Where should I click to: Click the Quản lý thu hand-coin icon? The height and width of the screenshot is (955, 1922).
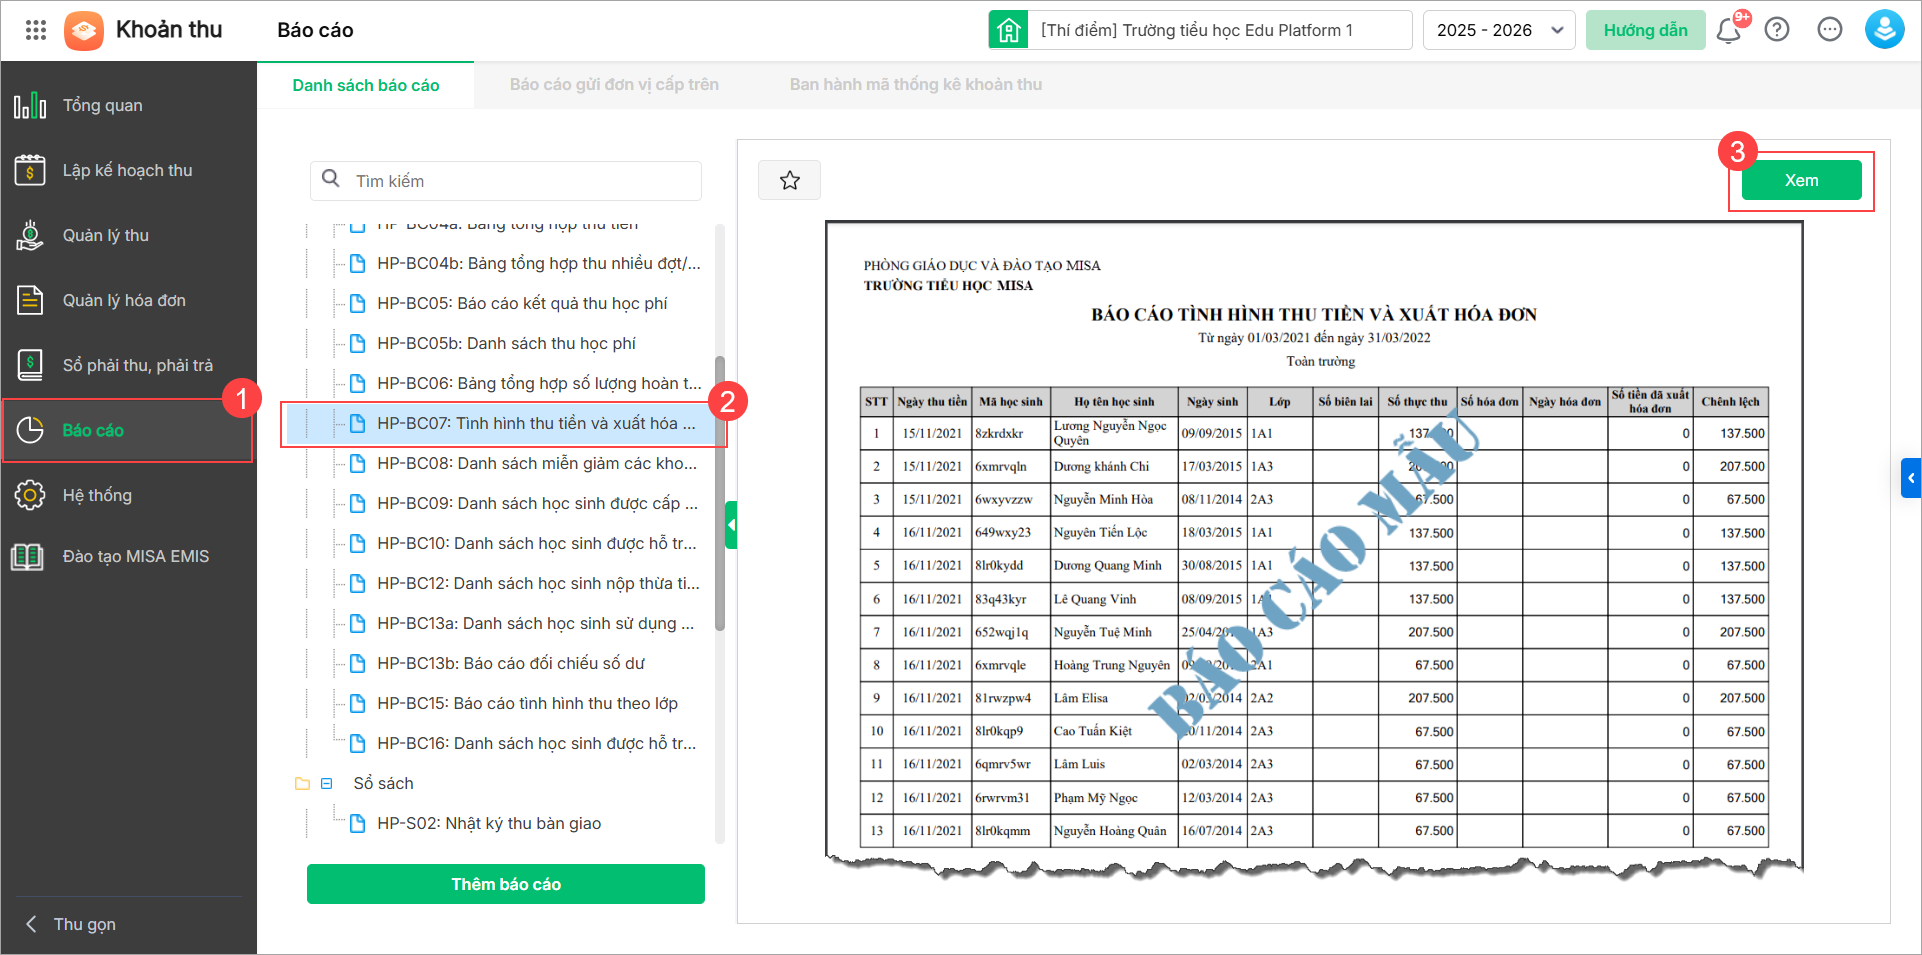pos(30,235)
